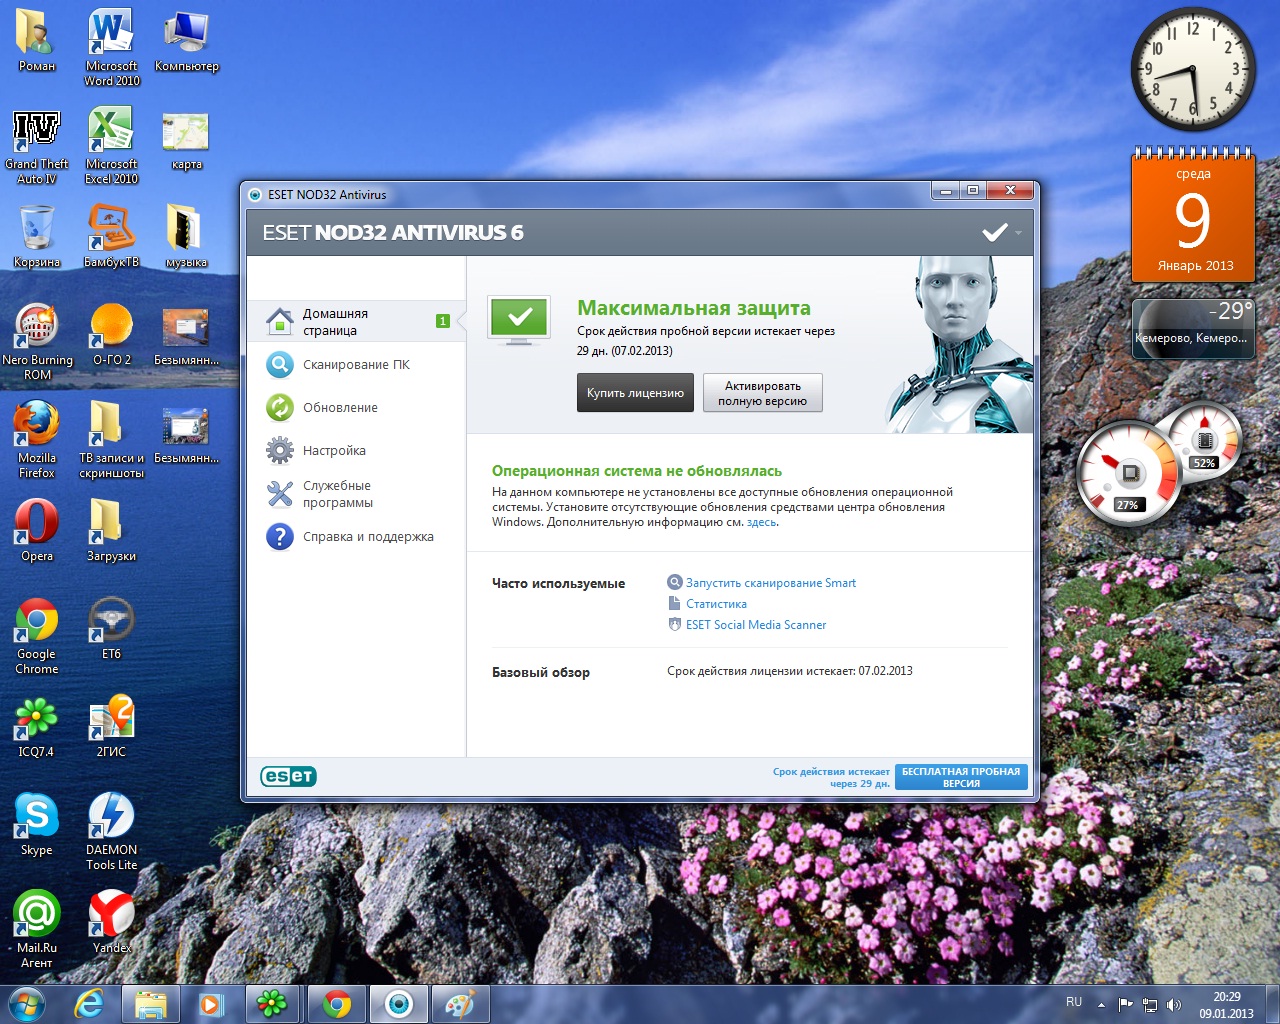
Task: Click the eset logo in window footer
Action: tap(288, 777)
